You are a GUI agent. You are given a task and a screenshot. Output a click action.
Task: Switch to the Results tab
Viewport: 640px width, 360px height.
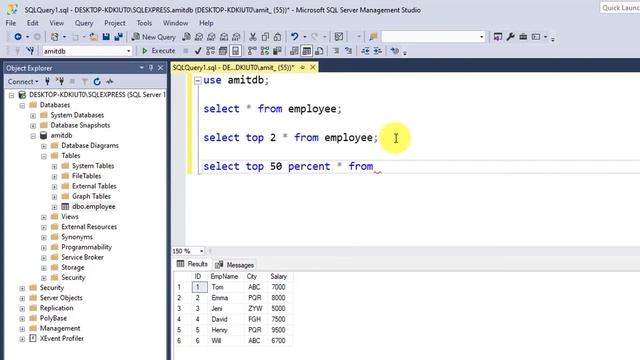(x=192, y=264)
